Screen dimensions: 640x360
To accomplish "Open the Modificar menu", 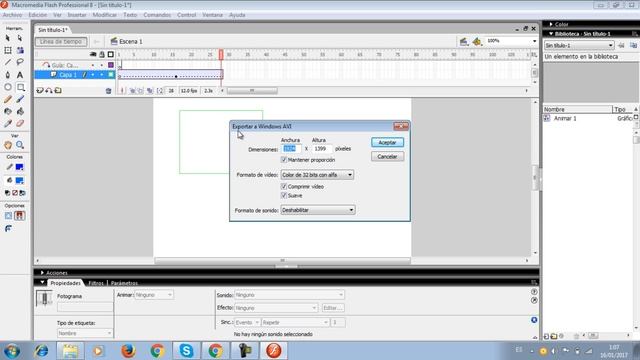I will point(104,15).
